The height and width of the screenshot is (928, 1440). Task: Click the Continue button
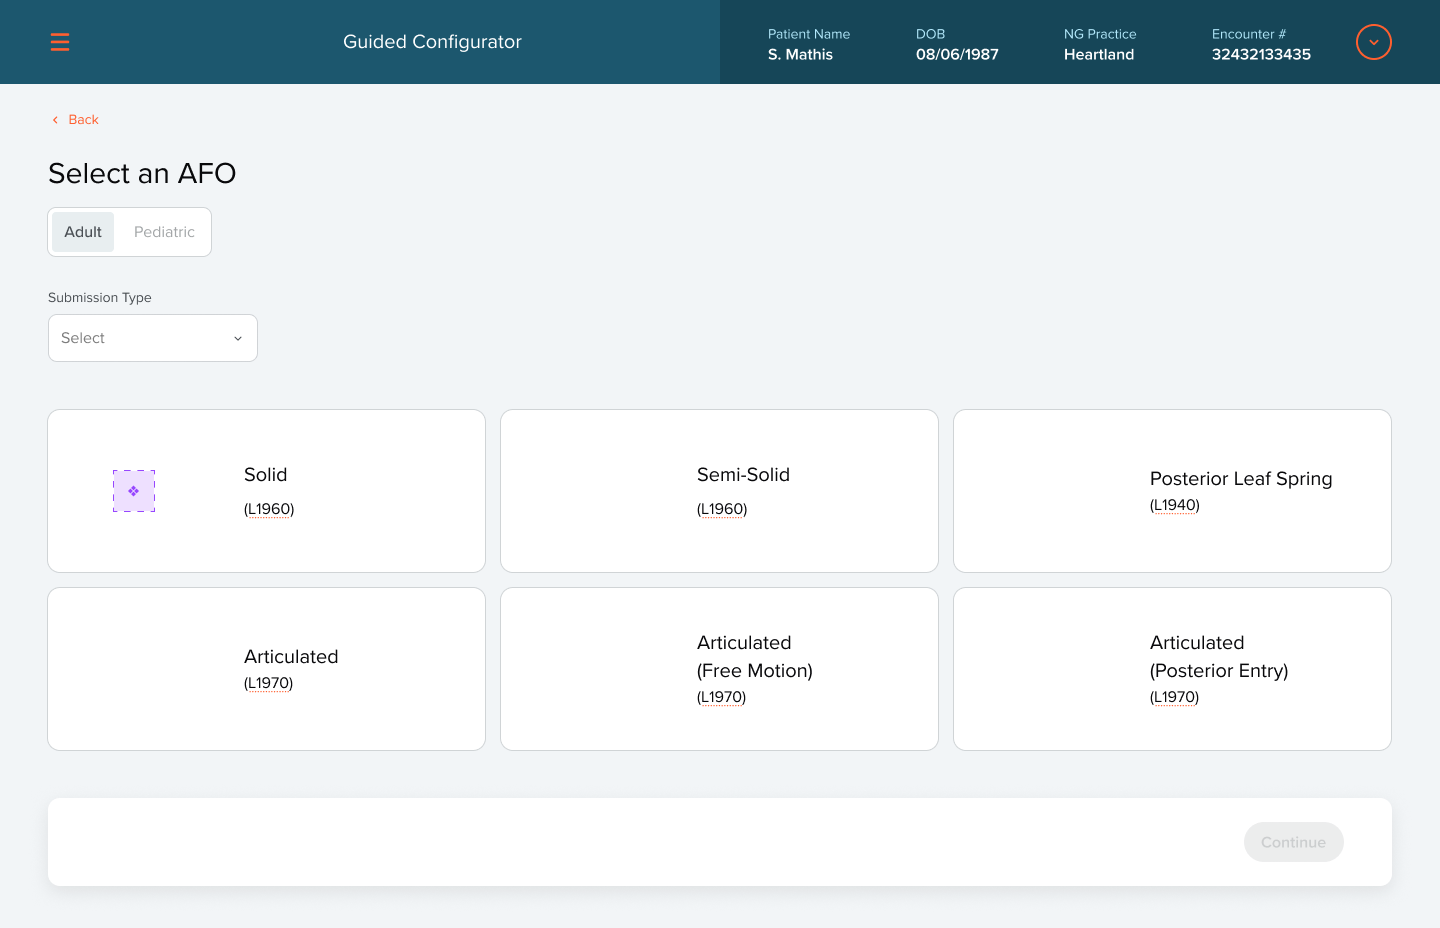click(1294, 842)
